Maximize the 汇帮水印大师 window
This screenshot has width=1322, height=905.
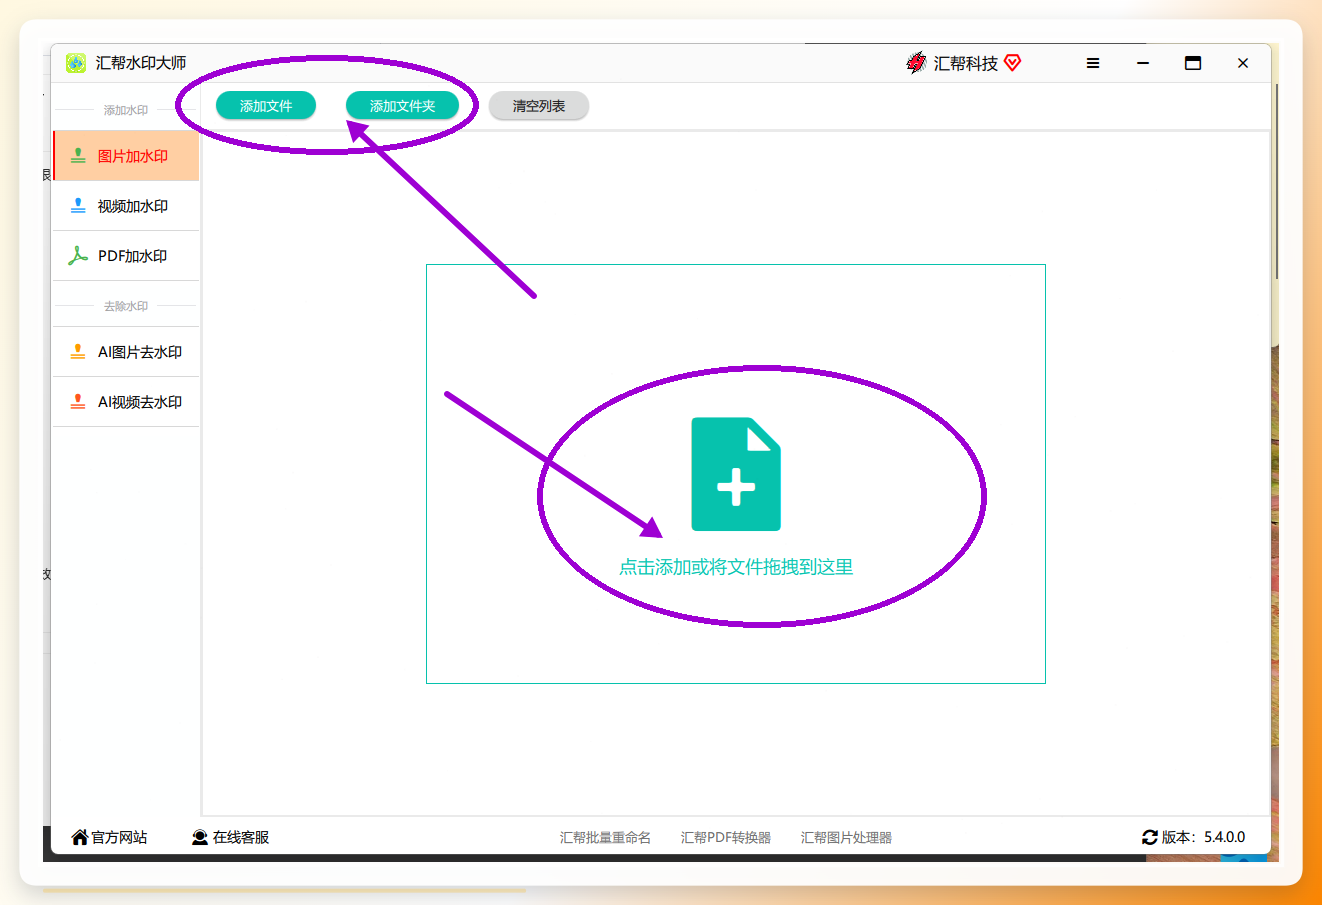tap(1193, 63)
